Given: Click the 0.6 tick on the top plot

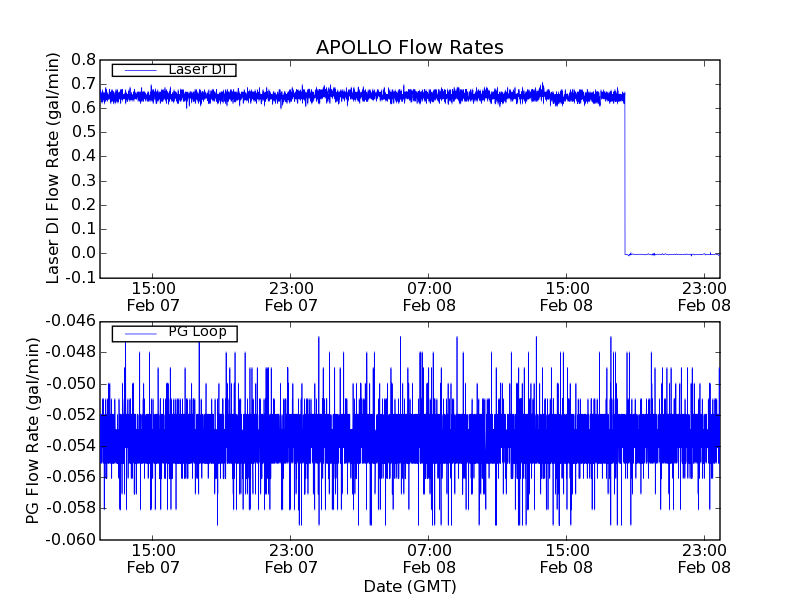Looking at the screenshot, I should point(84,108).
